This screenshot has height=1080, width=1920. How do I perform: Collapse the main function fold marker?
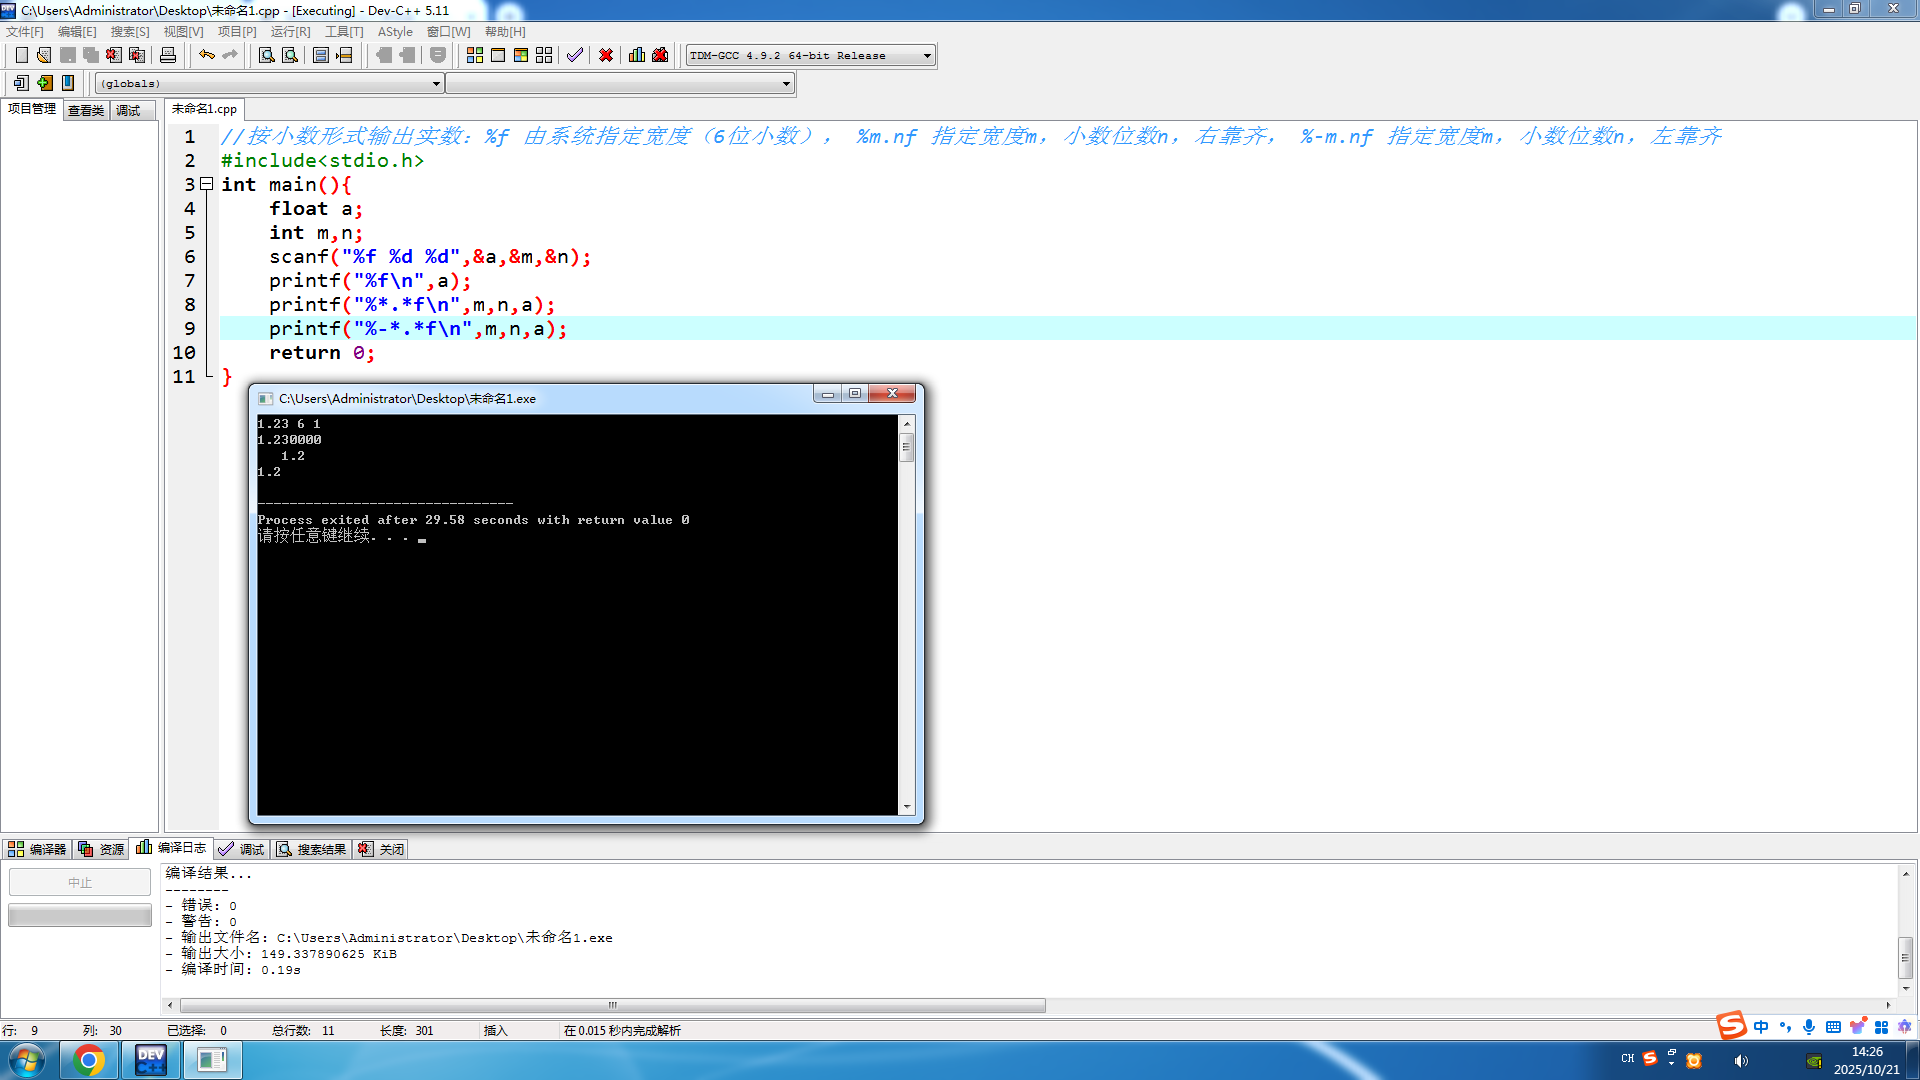(206, 184)
